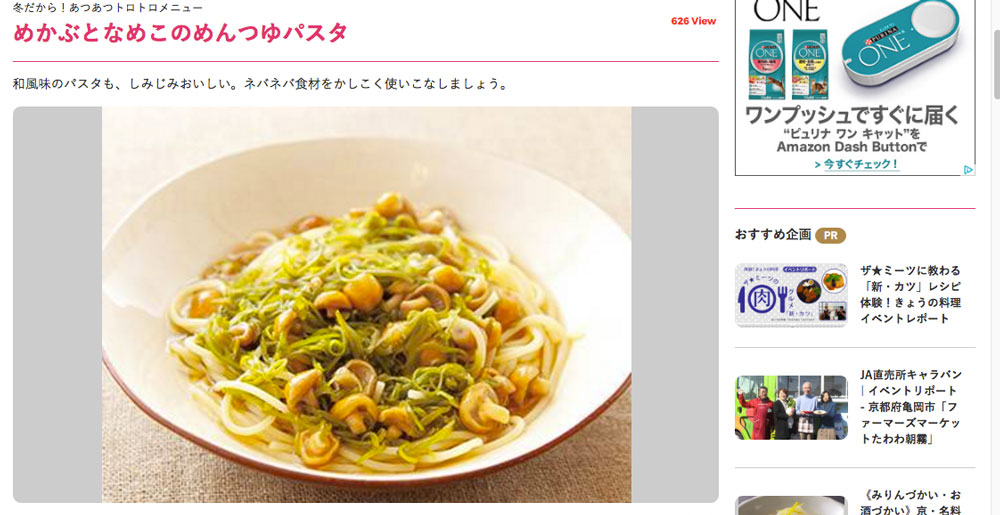
Task: Open the みりんづかい・お酒づかい article link
Action: click(x=911, y=502)
